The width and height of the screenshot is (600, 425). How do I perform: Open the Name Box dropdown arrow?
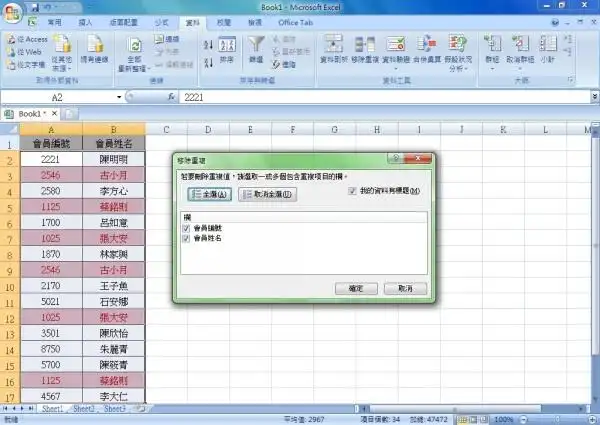coord(119,97)
